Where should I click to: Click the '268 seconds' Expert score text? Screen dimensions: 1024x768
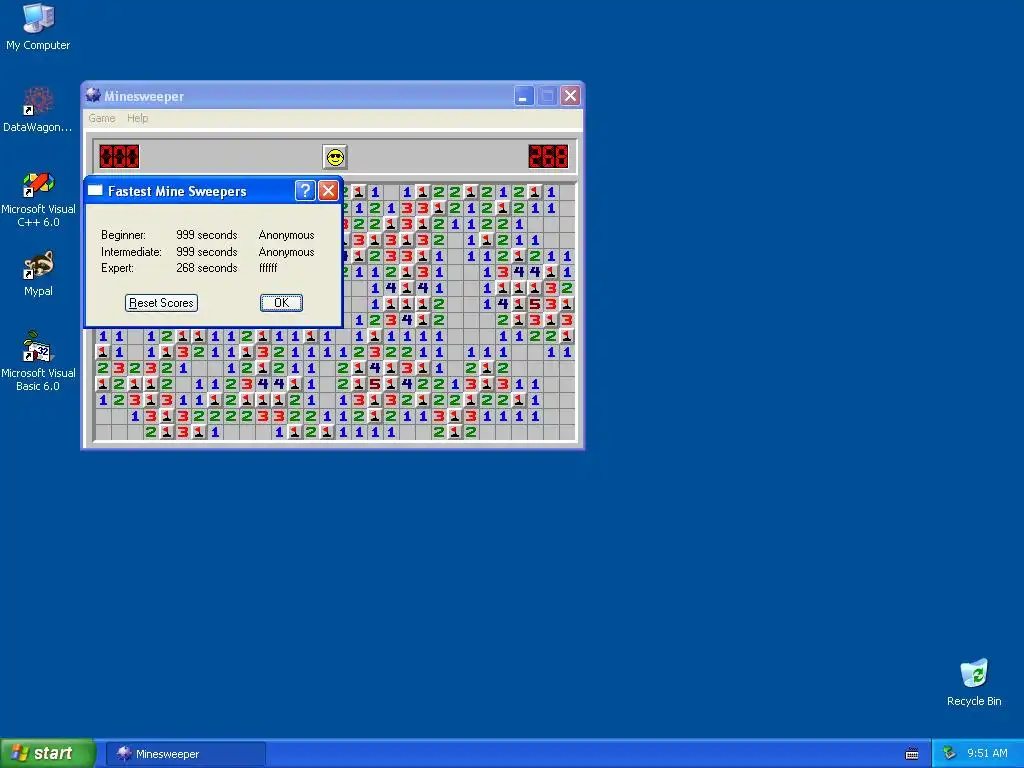click(206, 268)
